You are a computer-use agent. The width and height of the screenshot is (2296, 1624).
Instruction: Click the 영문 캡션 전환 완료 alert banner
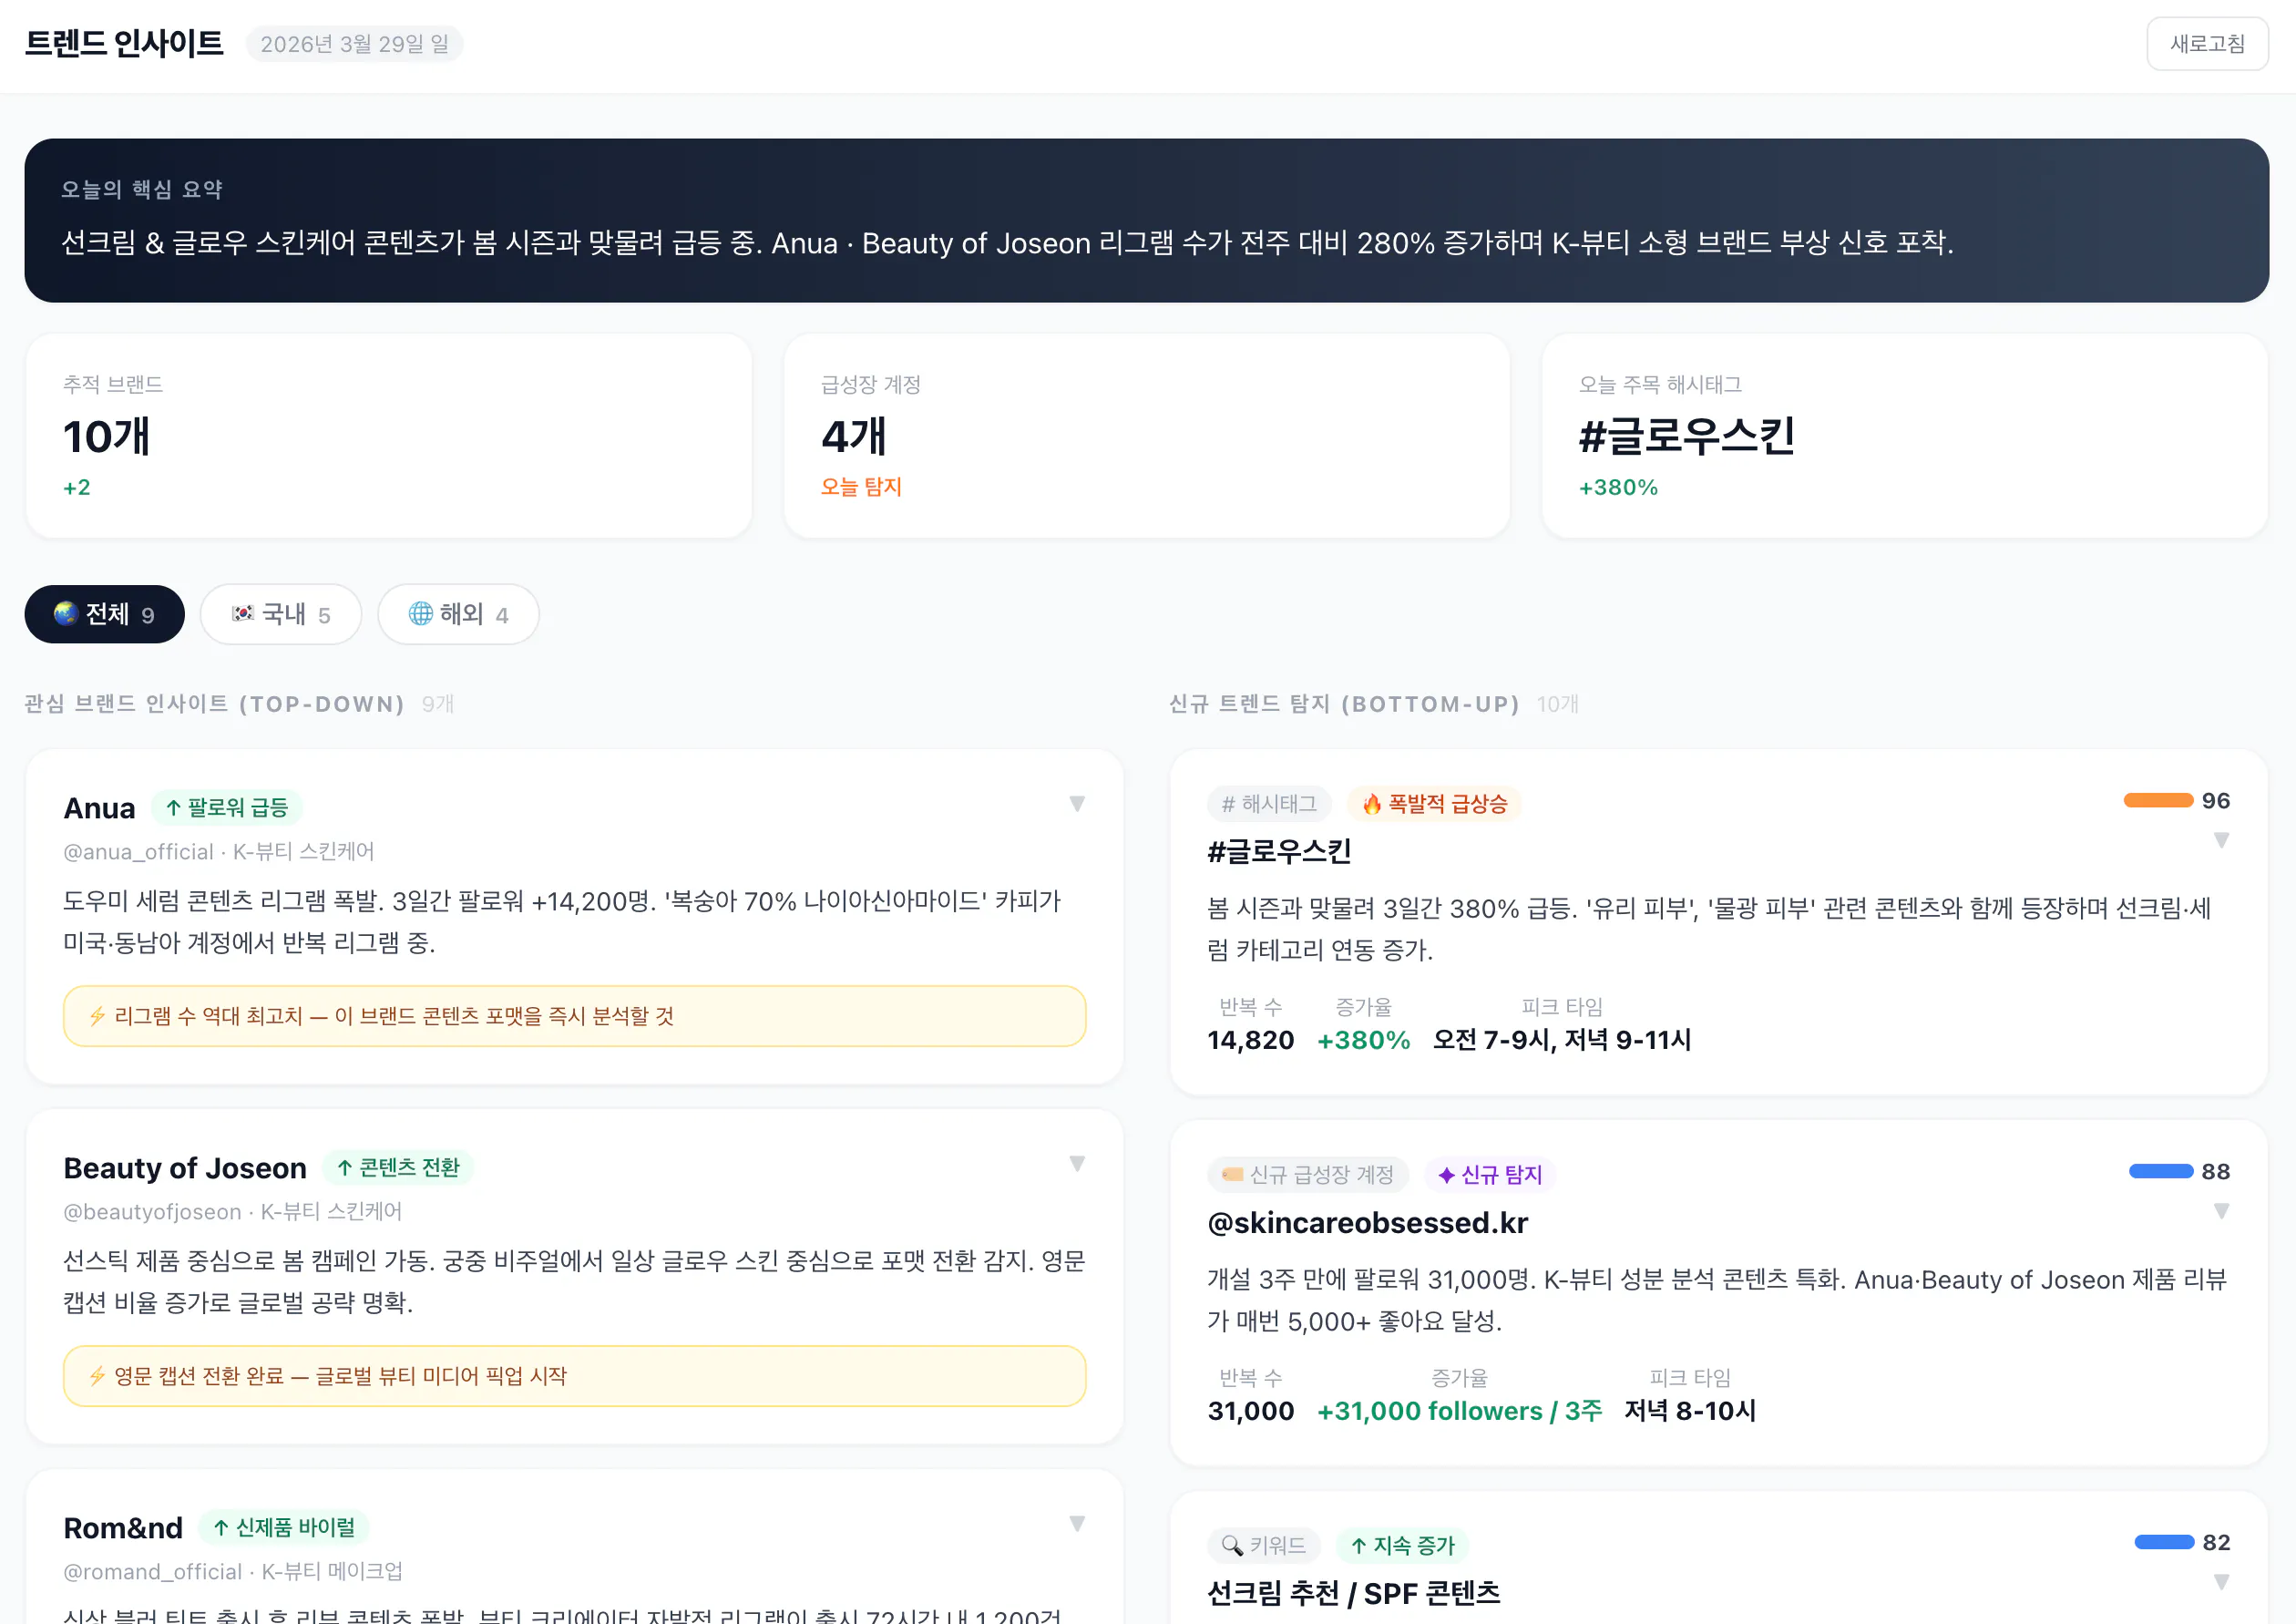click(575, 1376)
